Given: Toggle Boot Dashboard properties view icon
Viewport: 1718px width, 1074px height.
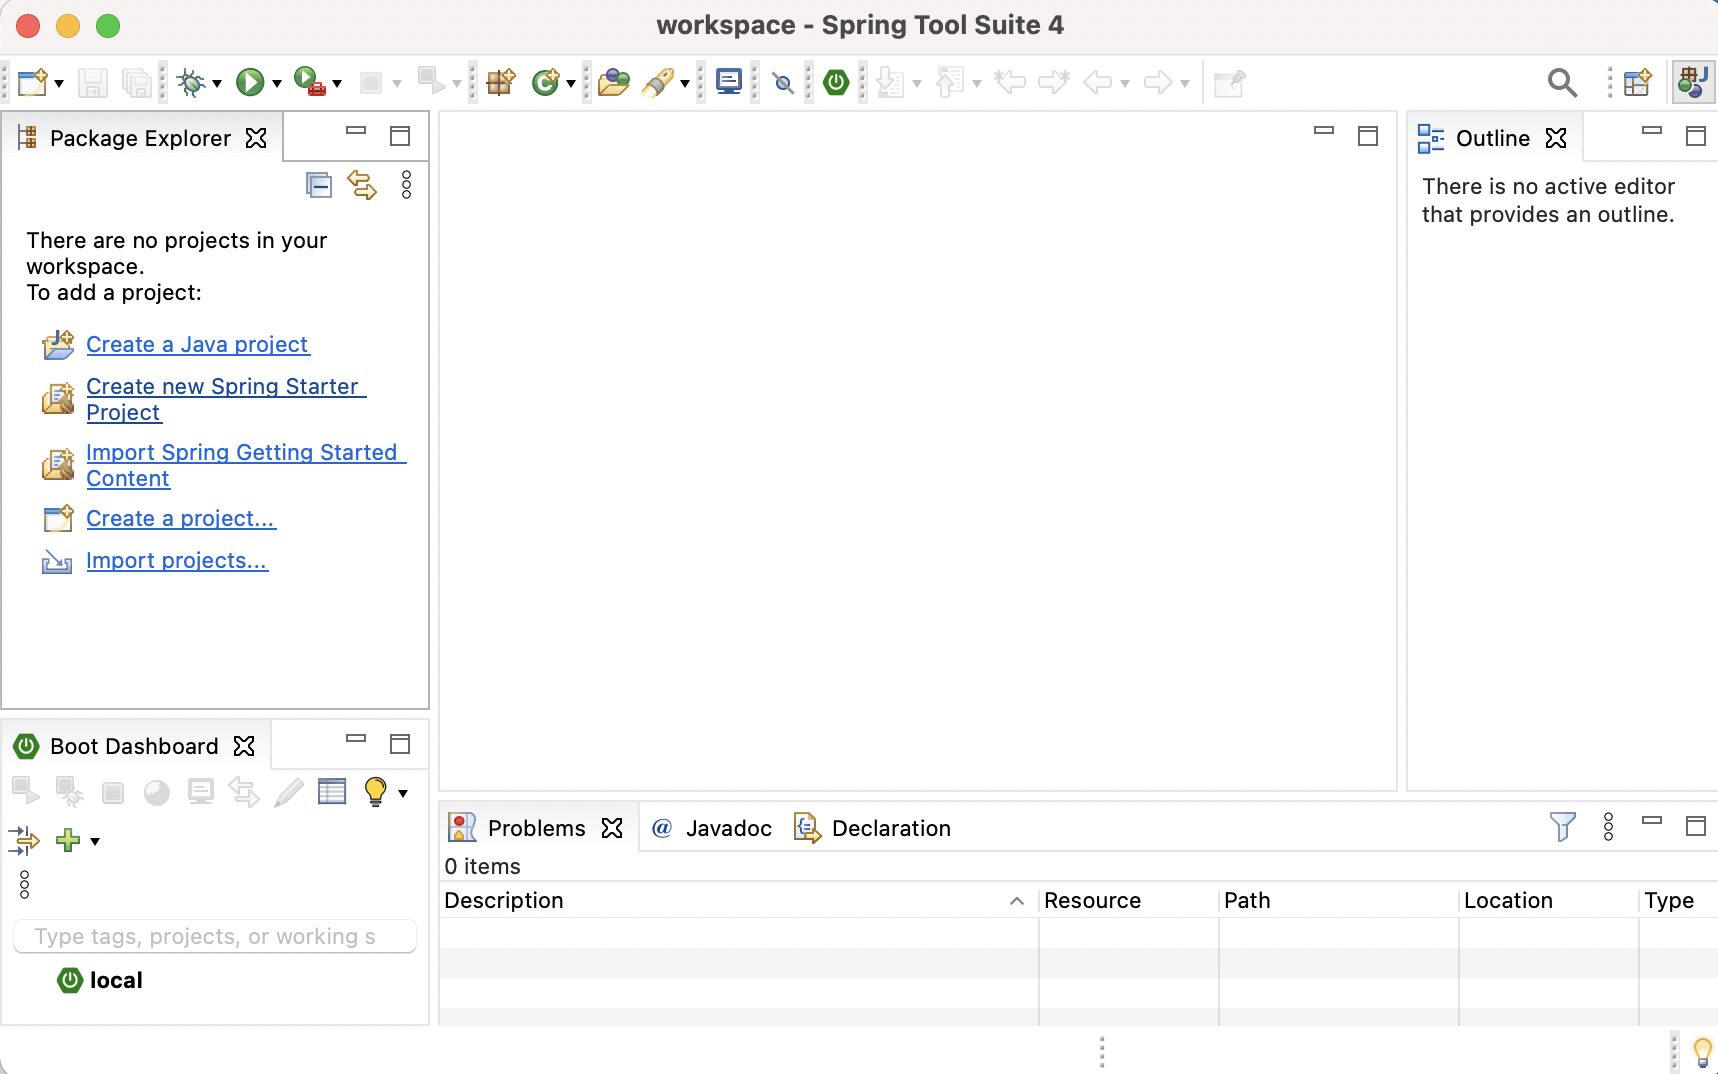Looking at the screenshot, I should (332, 792).
